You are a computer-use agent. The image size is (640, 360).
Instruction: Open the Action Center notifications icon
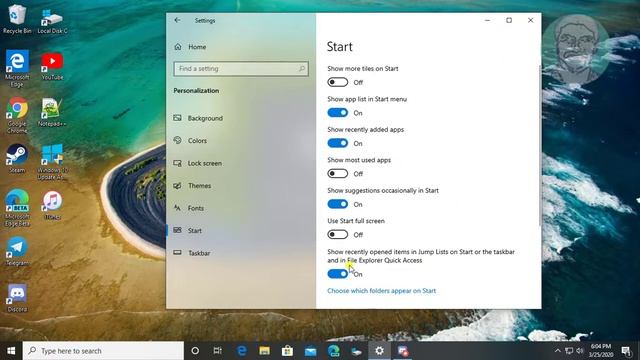[626, 351]
